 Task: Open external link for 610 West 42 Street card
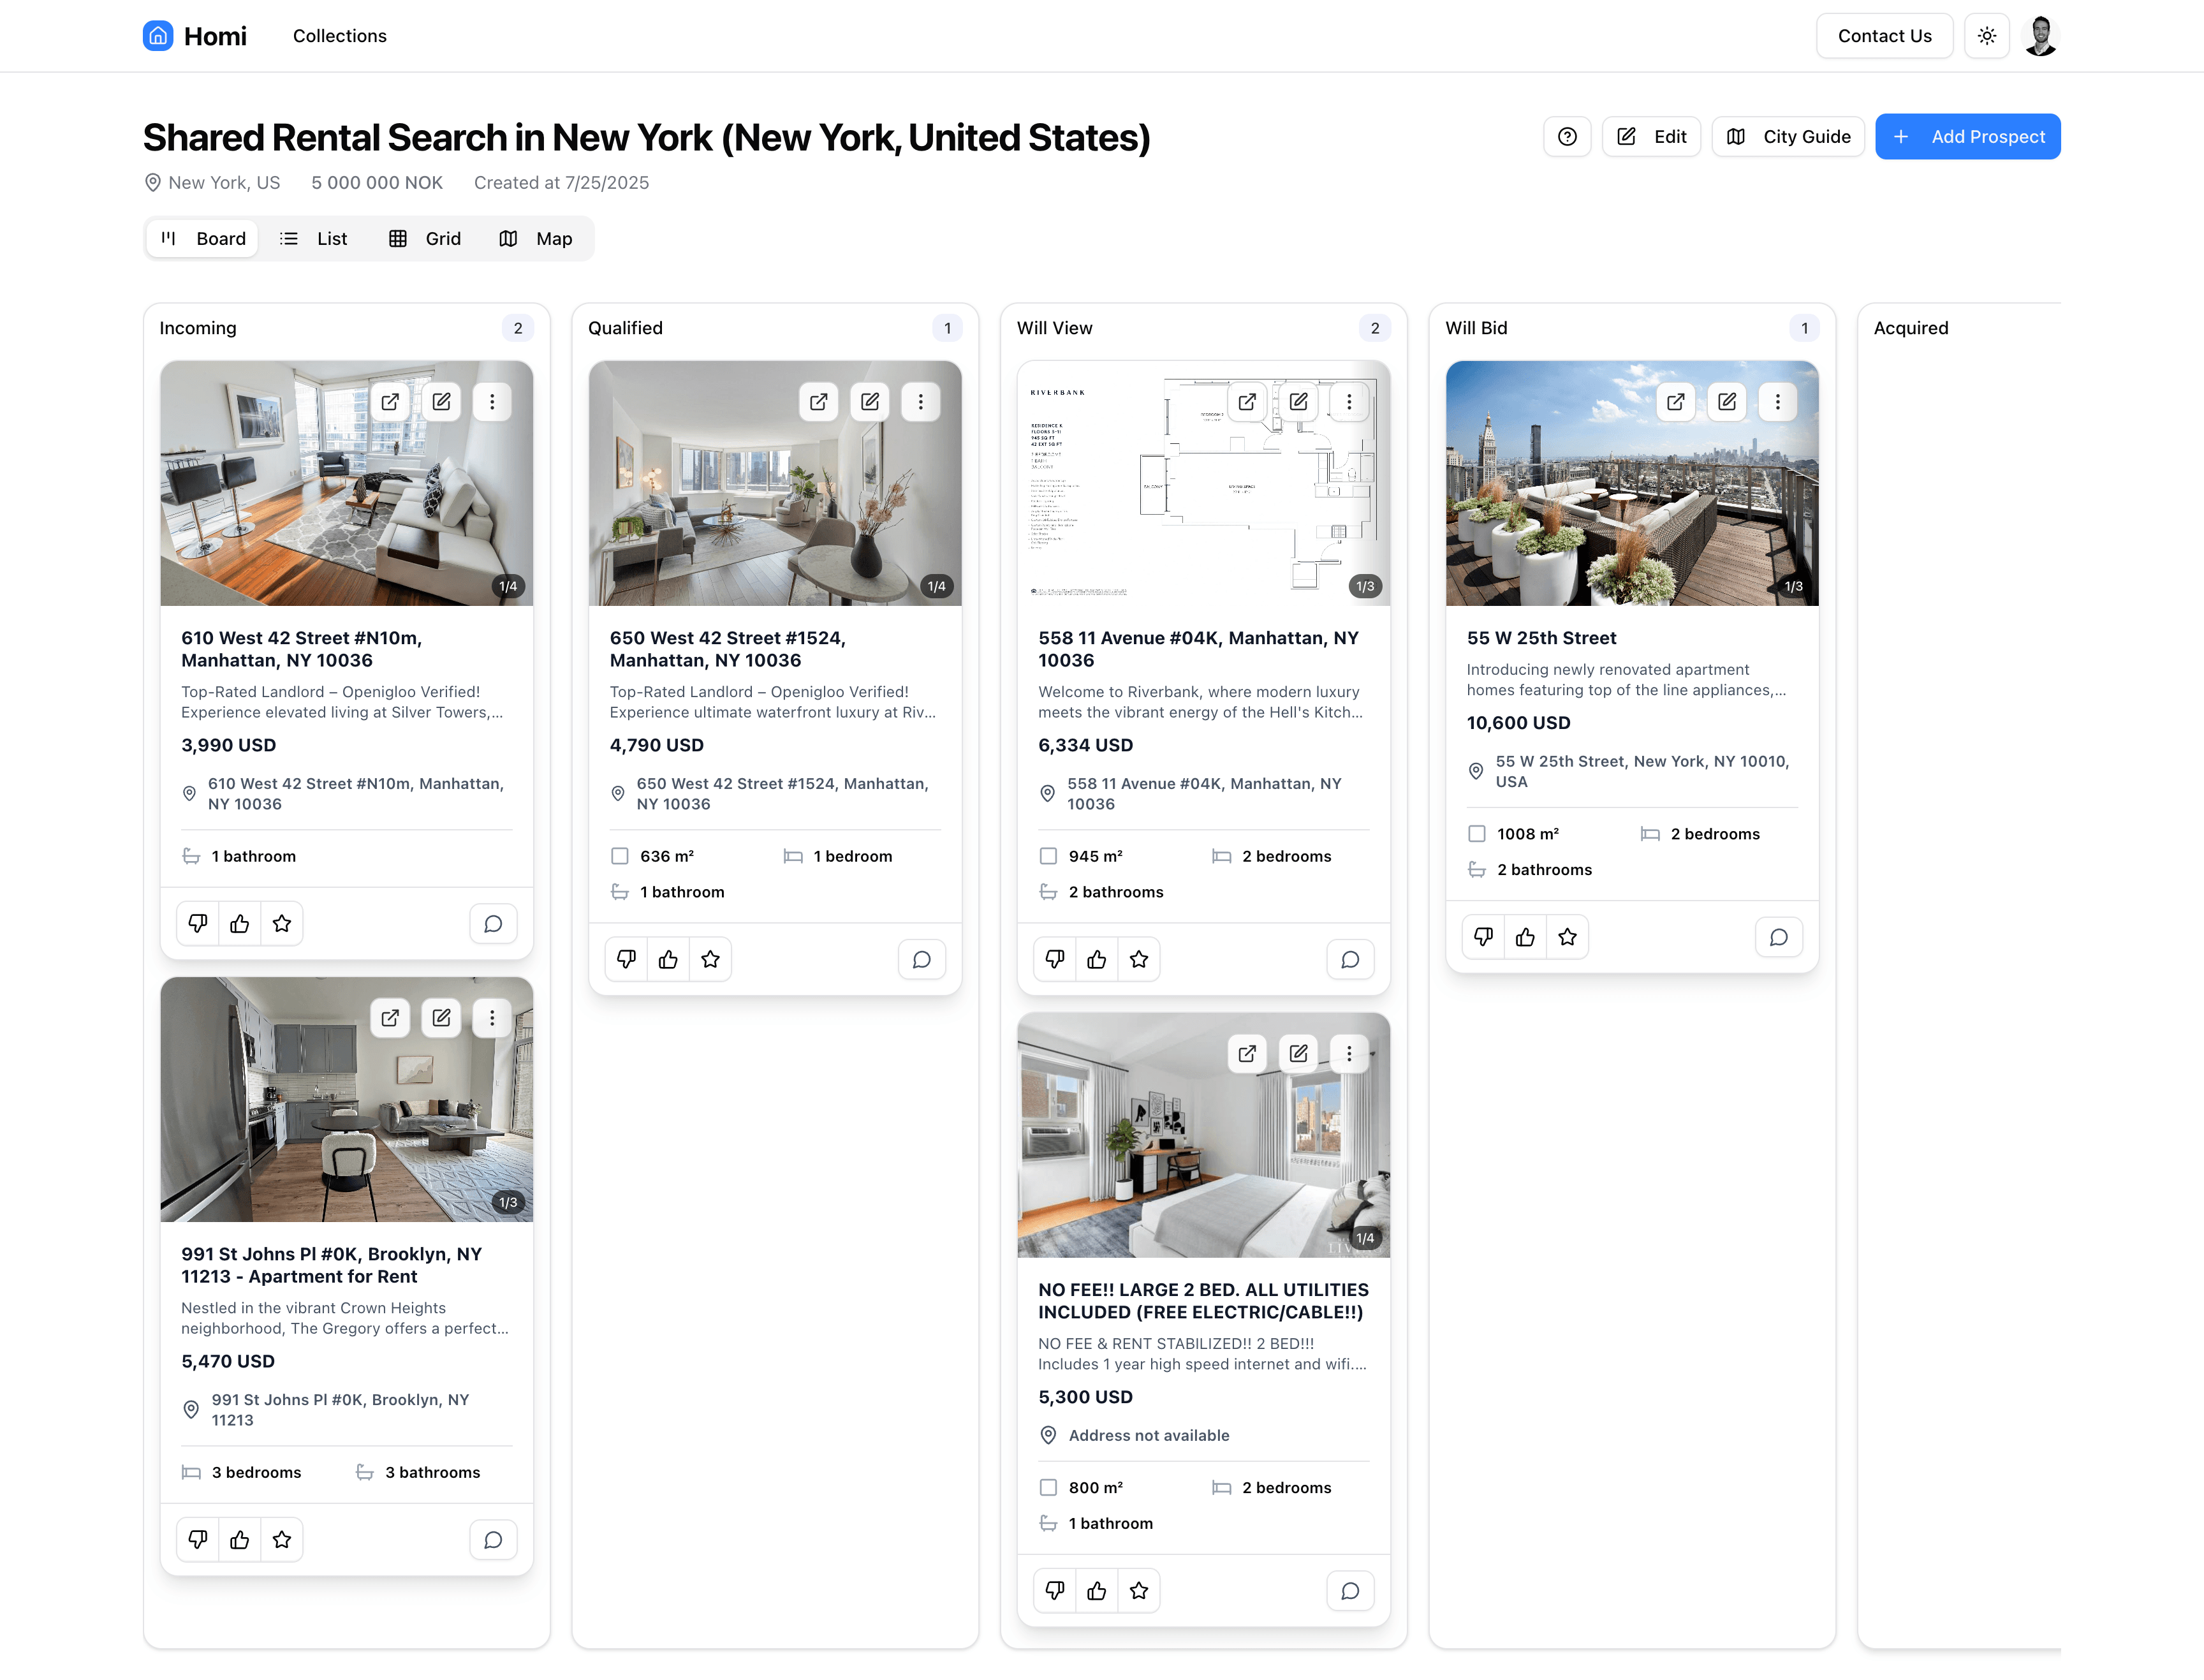coord(390,401)
